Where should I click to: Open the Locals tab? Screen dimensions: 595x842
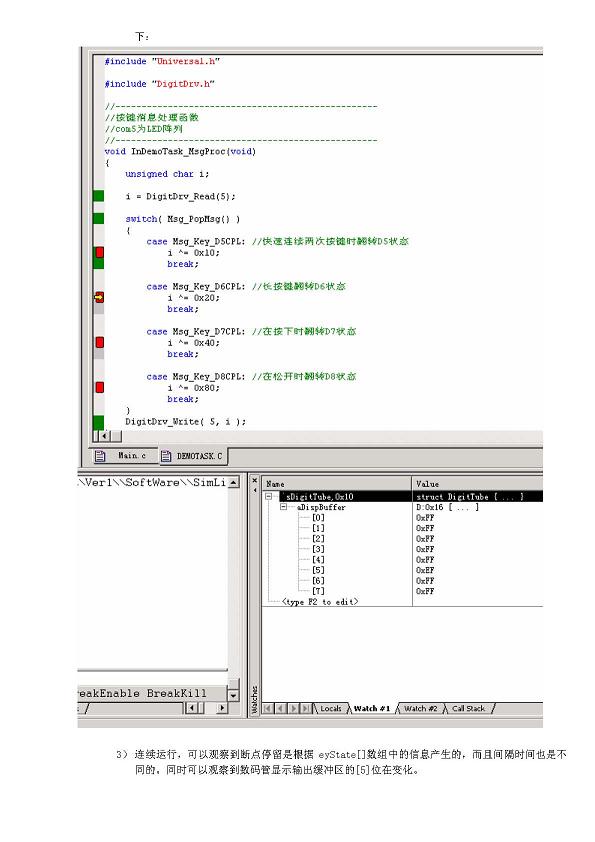(x=330, y=709)
